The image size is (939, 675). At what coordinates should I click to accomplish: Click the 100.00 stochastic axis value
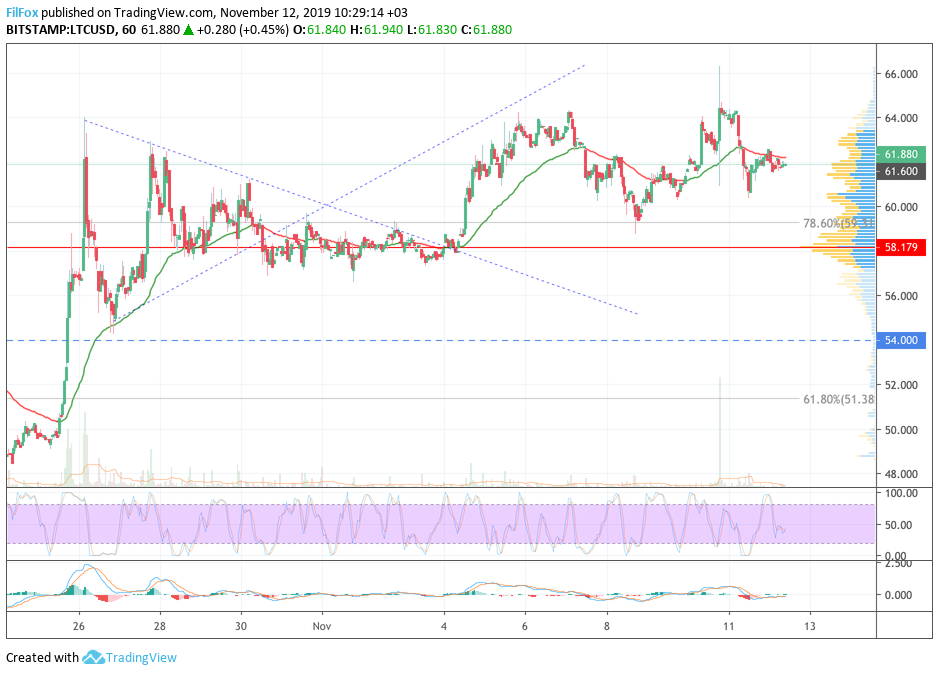point(901,493)
